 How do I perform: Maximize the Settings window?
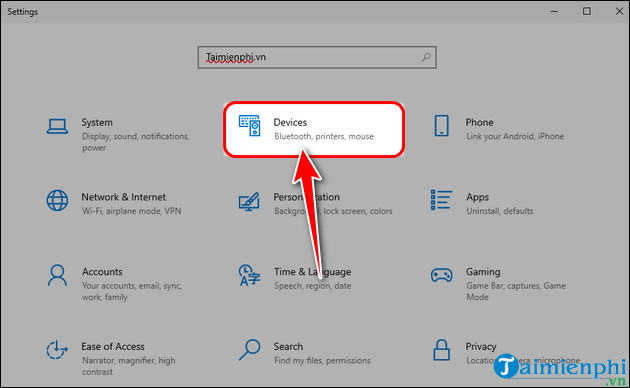point(587,11)
